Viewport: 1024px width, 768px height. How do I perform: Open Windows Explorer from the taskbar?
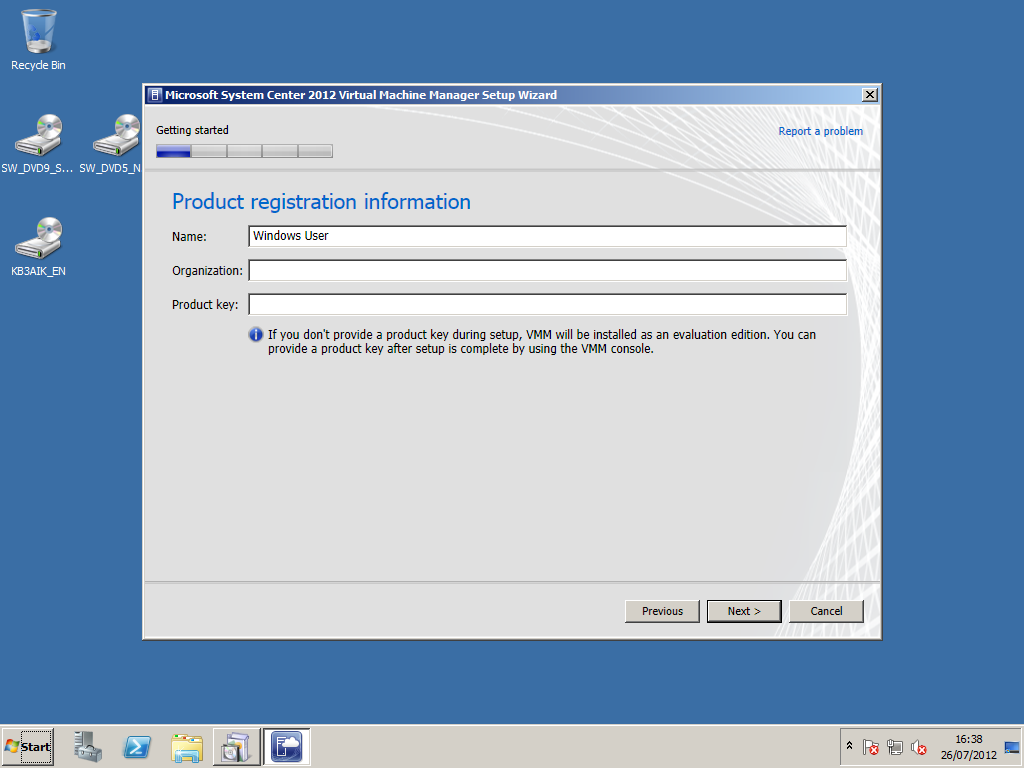click(x=187, y=746)
